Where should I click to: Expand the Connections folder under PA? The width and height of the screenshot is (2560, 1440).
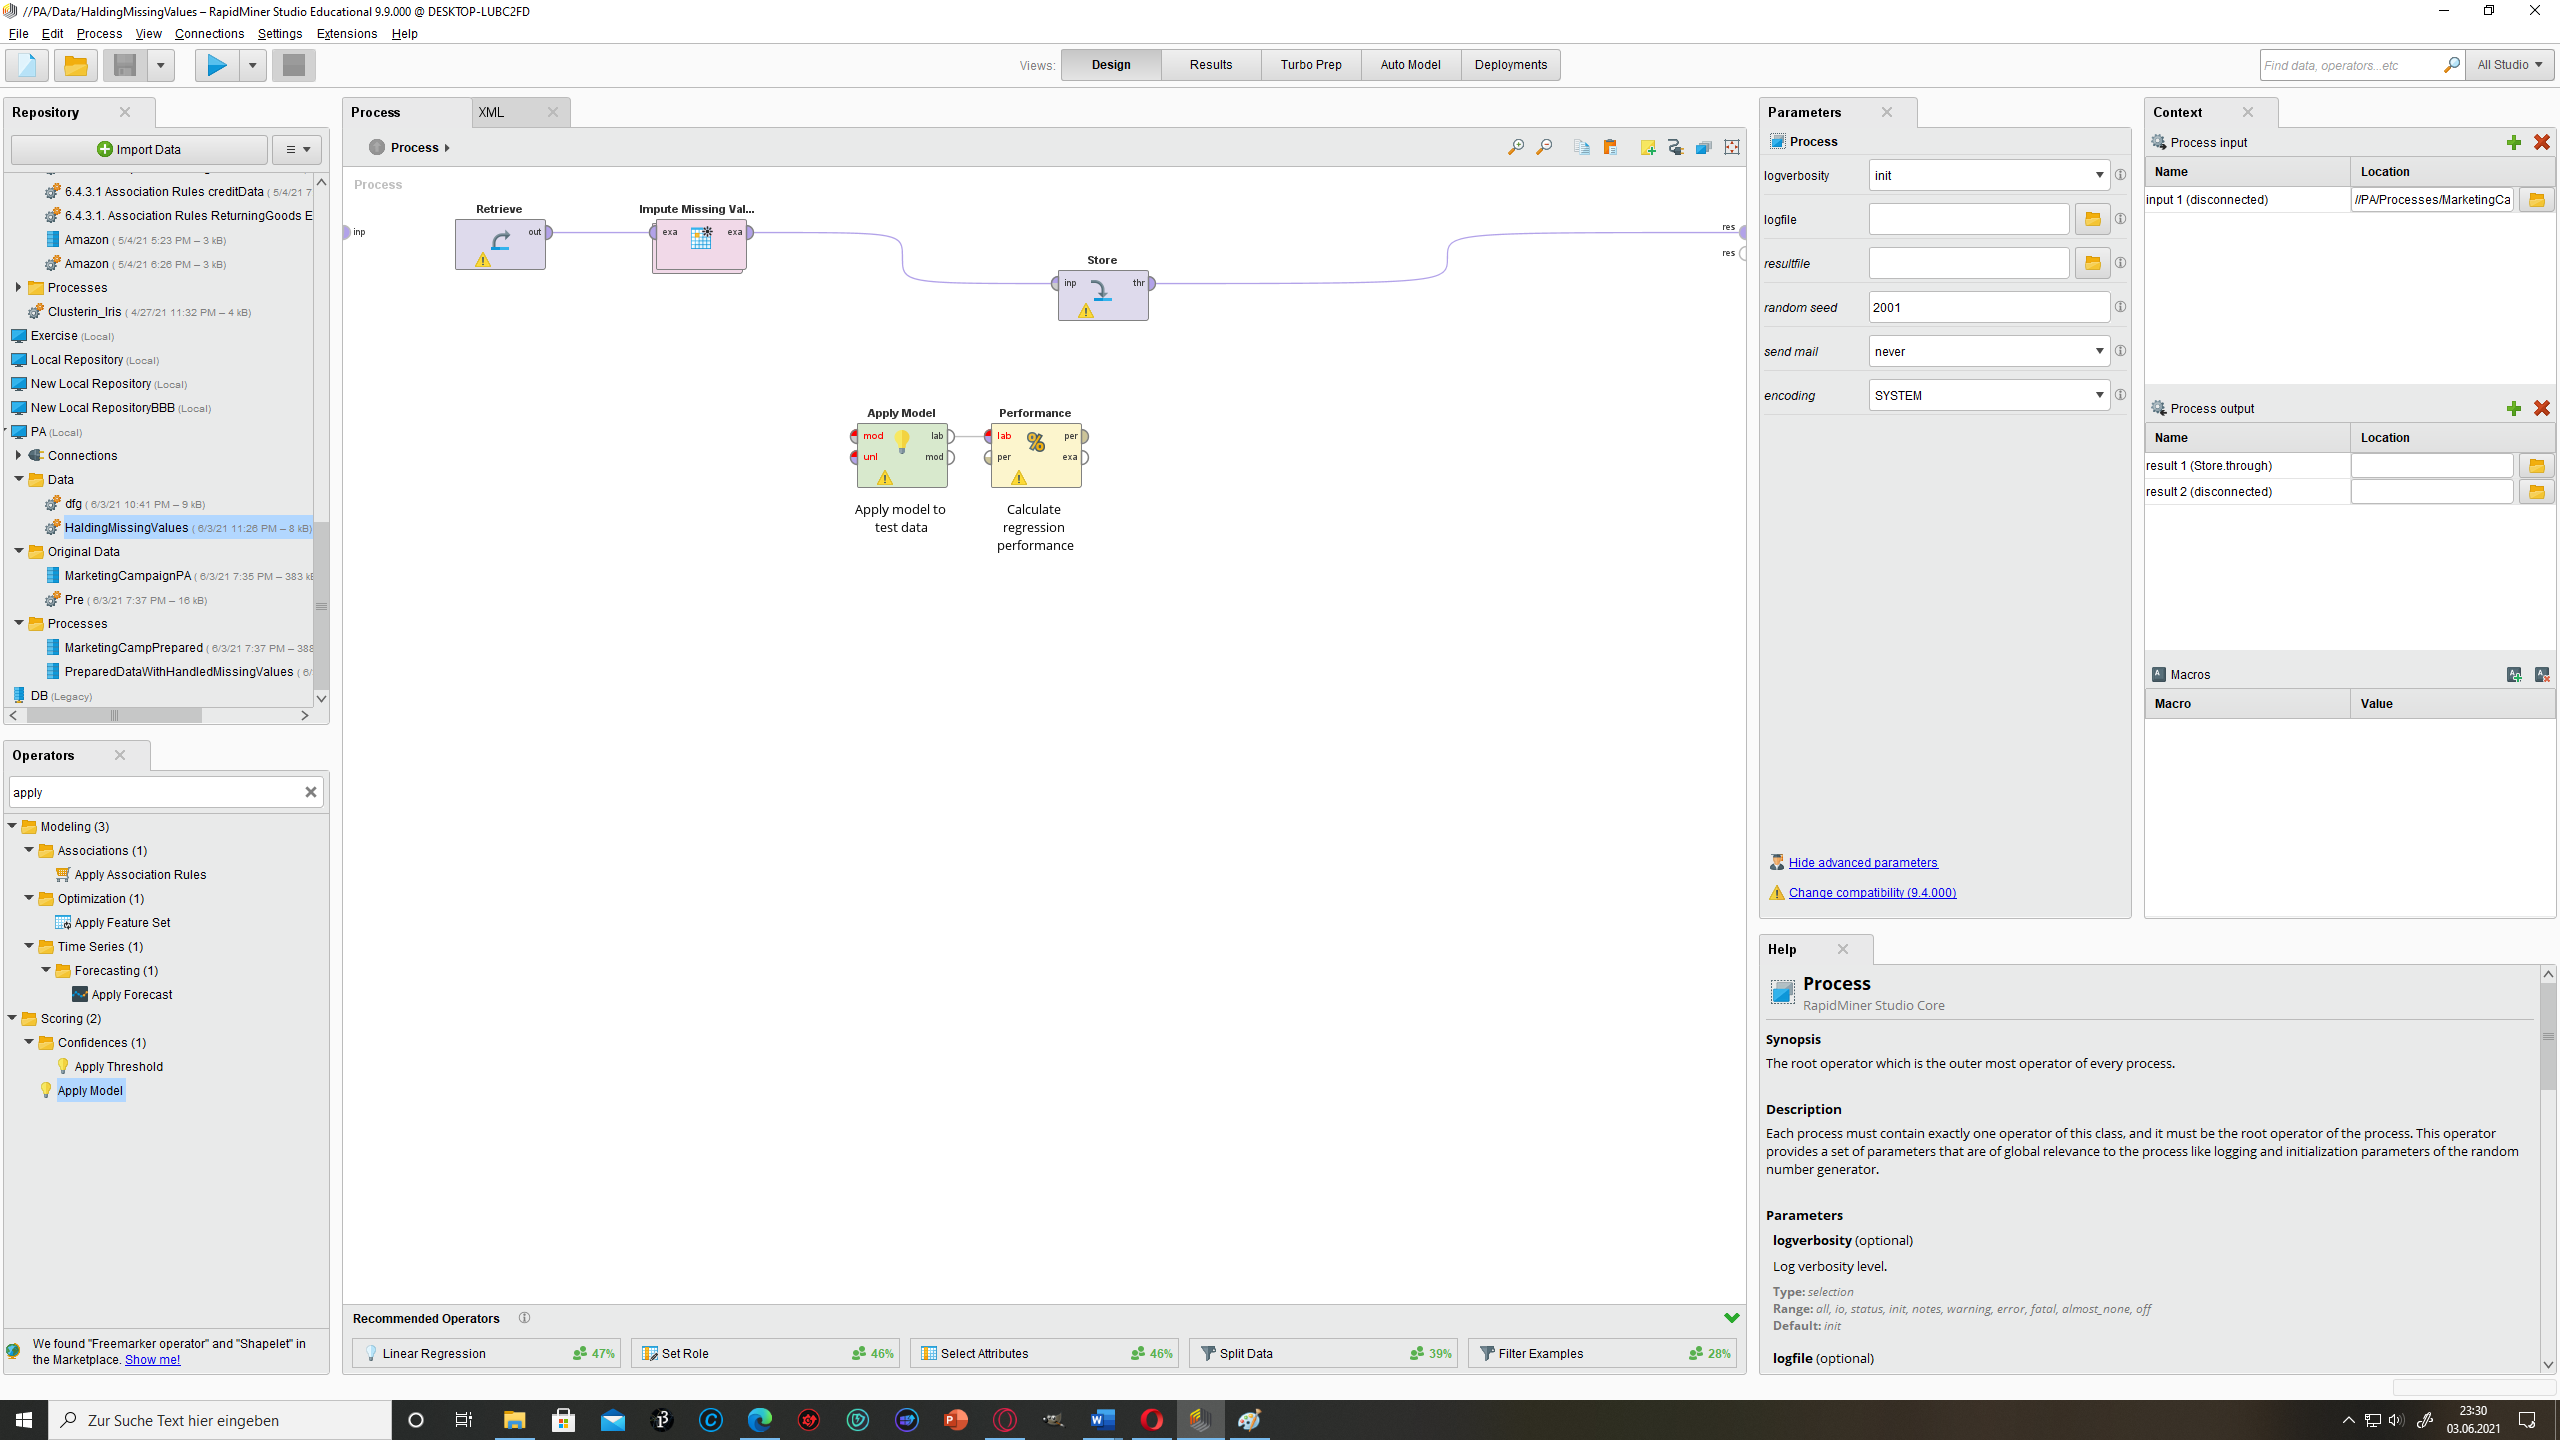(x=18, y=455)
